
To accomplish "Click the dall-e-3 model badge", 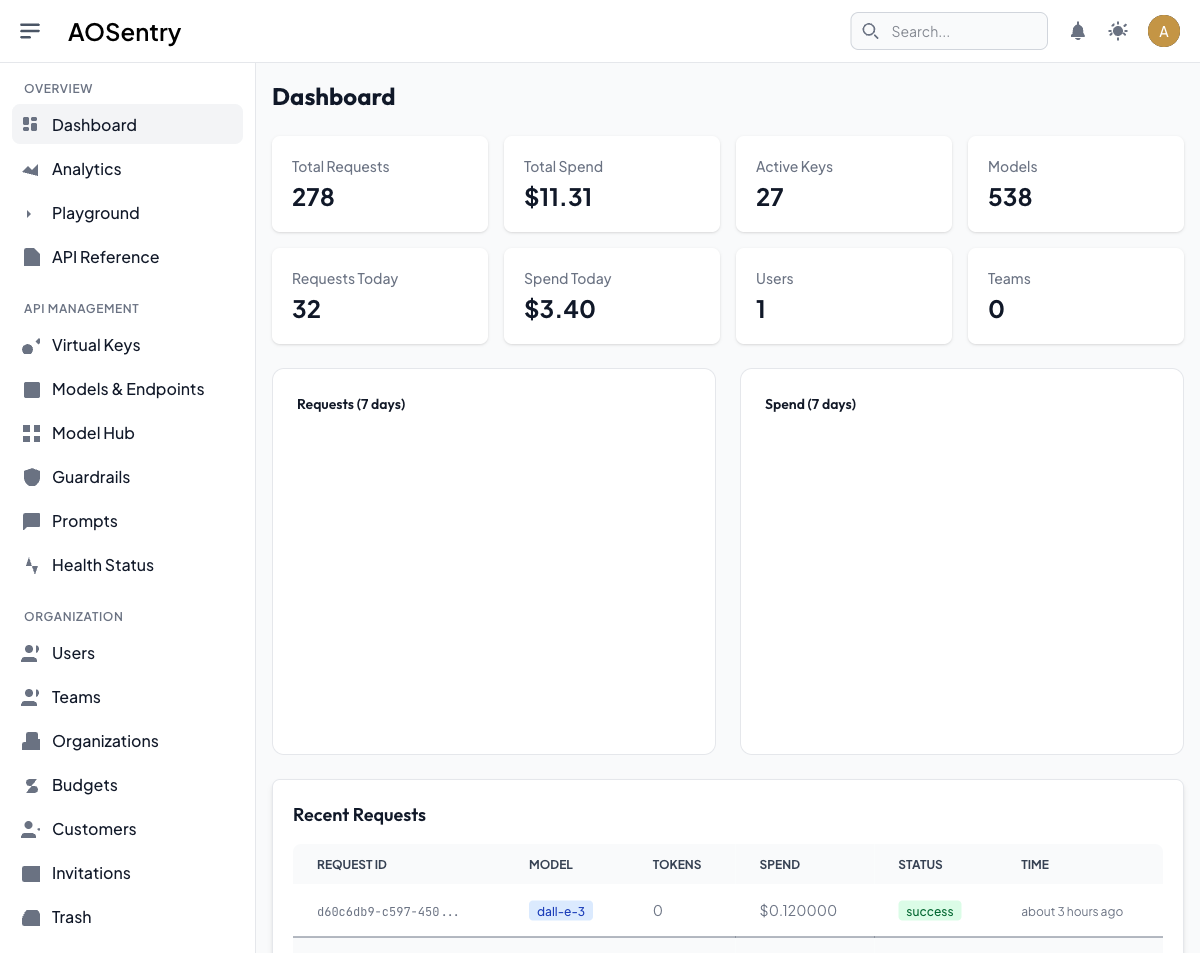I will (x=561, y=910).
